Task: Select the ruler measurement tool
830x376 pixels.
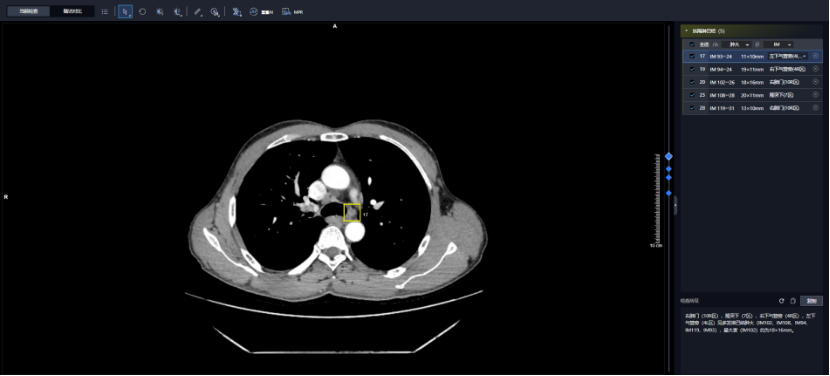Action: (x=198, y=12)
